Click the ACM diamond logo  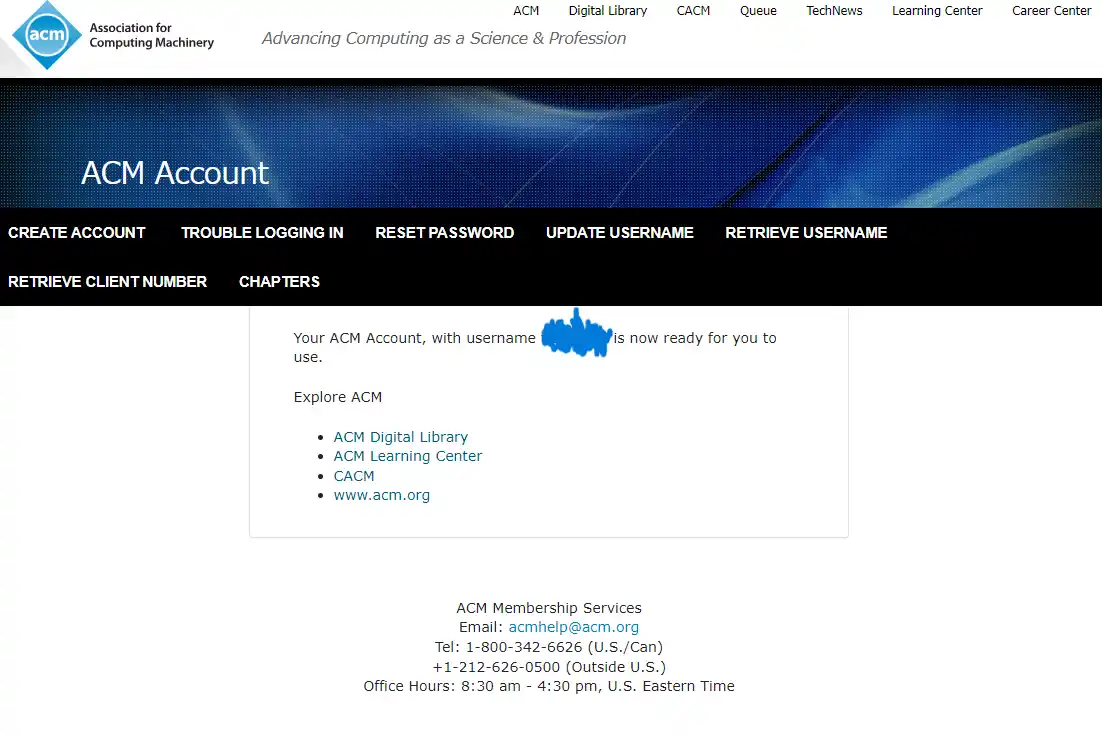(x=47, y=36)
